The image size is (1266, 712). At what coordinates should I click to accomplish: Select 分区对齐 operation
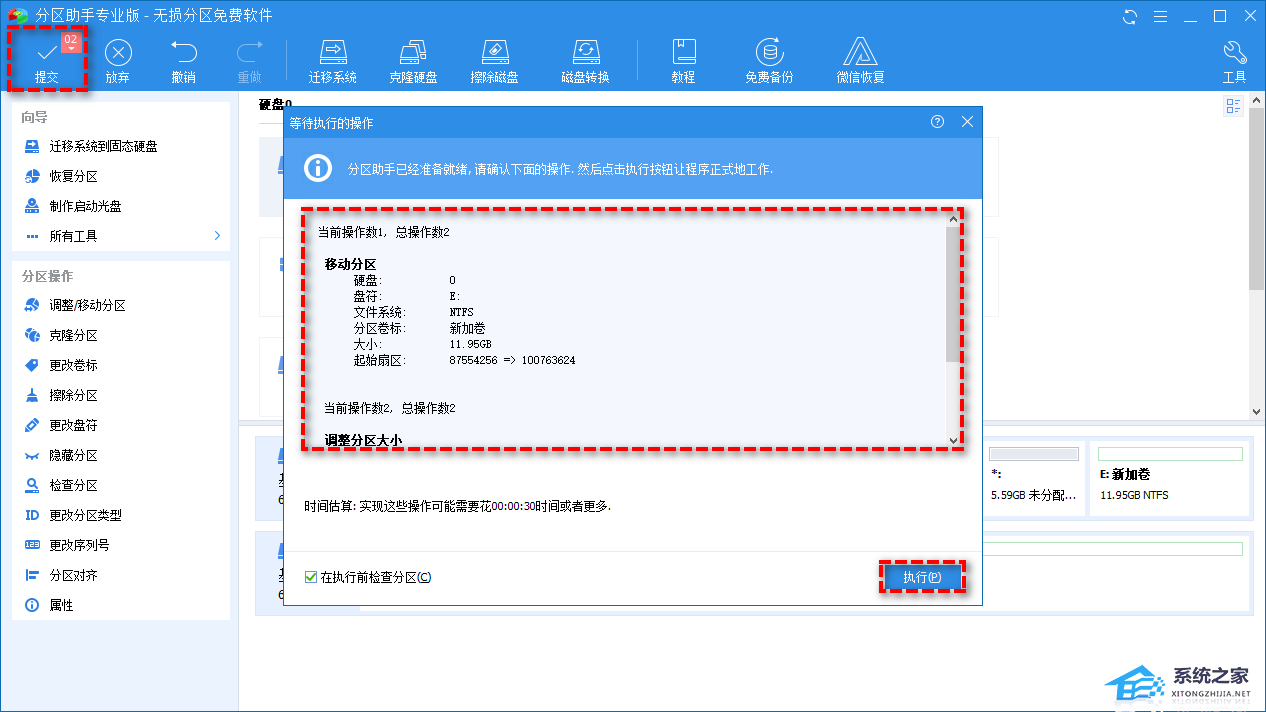click(x=120, y=575)
